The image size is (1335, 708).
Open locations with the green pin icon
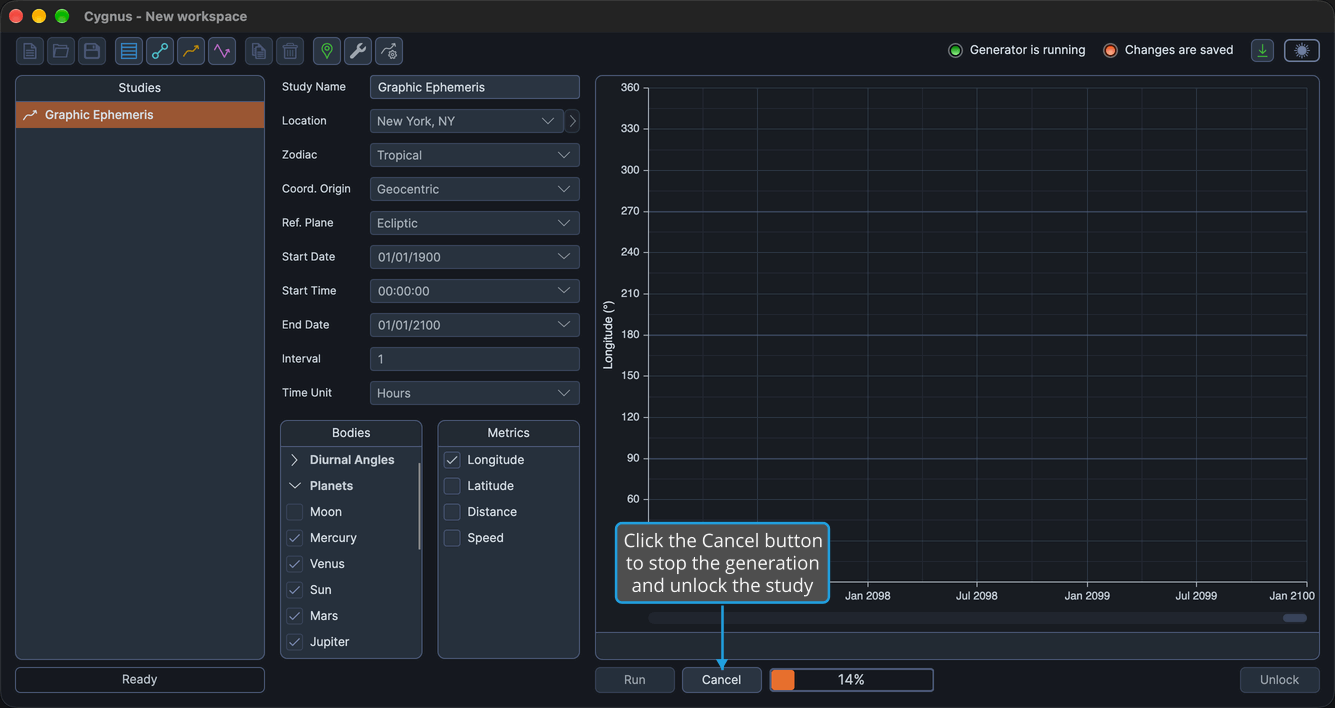pos(327,51)
